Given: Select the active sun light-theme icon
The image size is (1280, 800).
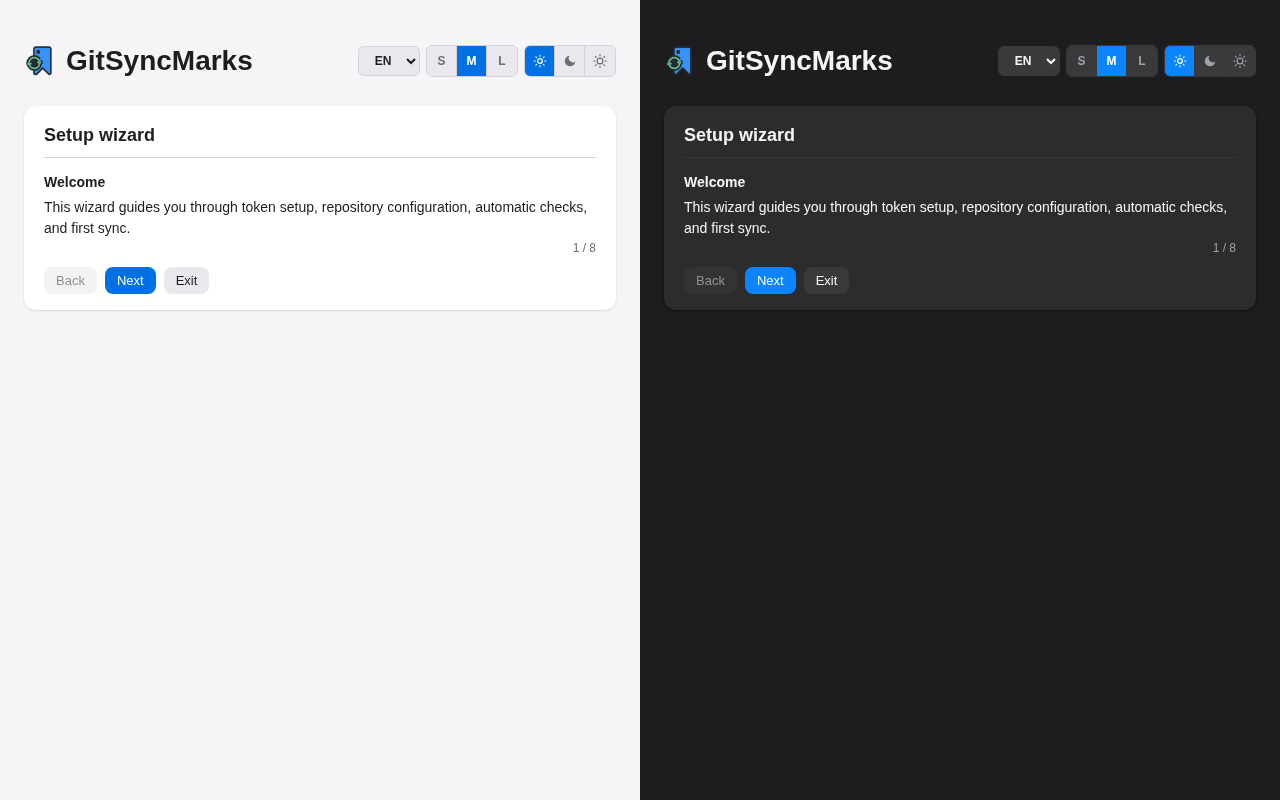Looking at the screenshot, I should coord(539,61).
